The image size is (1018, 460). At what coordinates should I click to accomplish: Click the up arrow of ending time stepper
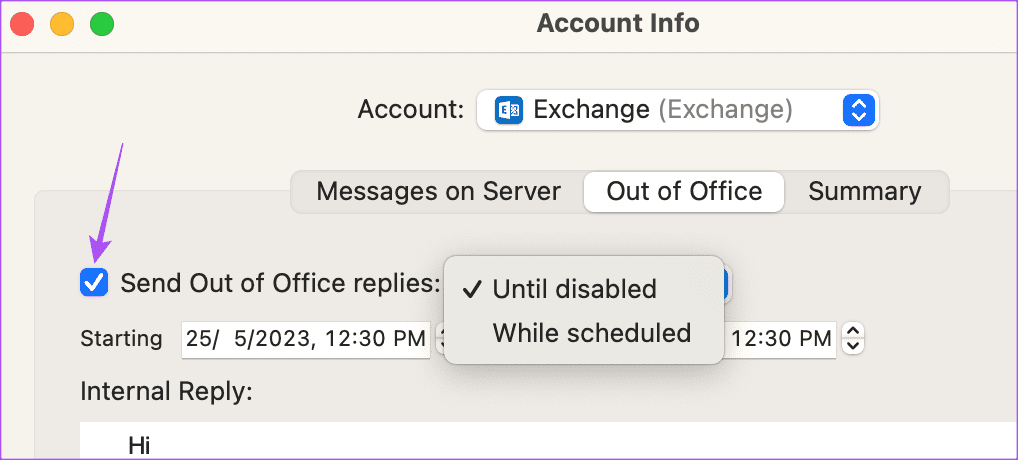[x=854, y=332]
